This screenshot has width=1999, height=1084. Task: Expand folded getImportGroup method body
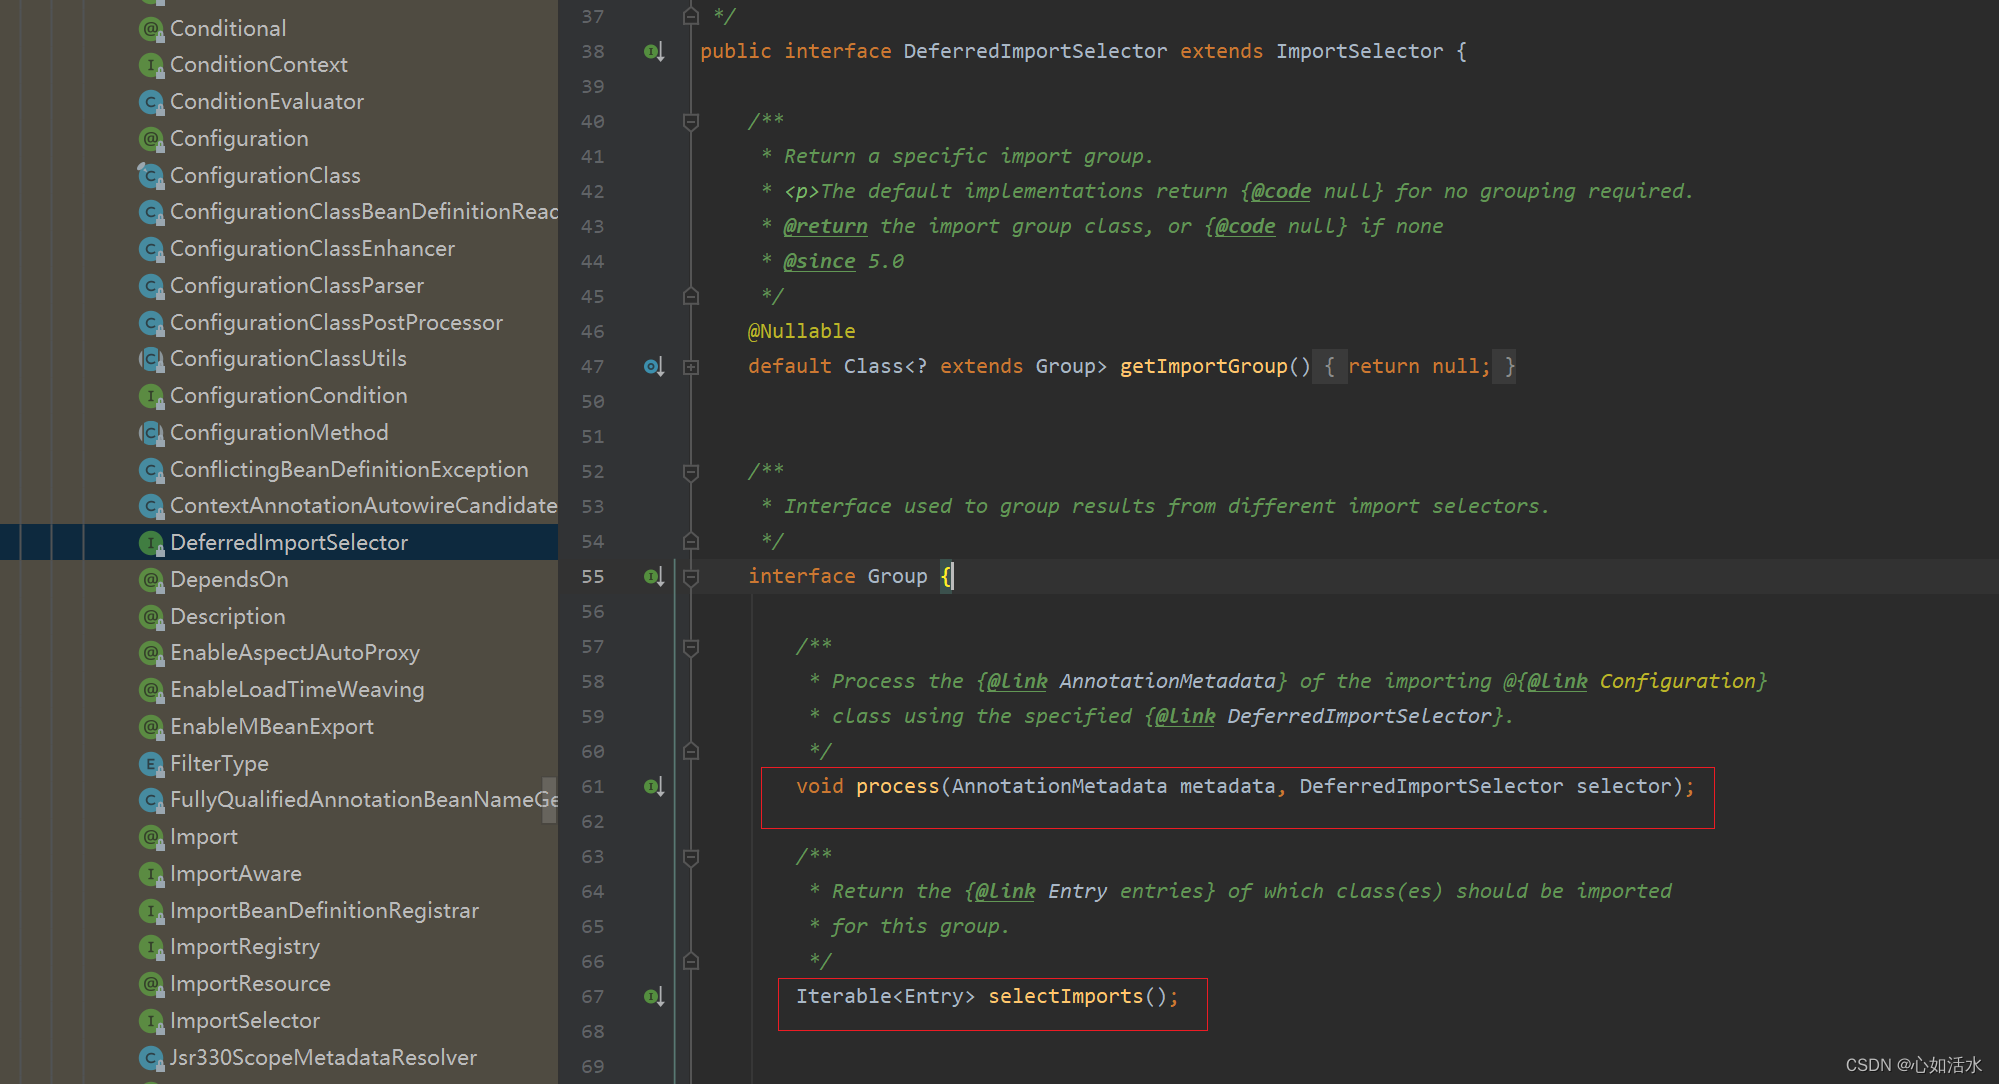691,367
